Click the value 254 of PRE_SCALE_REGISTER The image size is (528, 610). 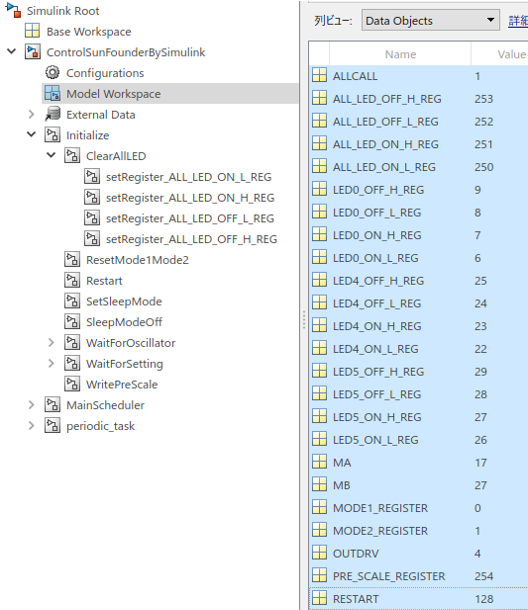tap(484, 576)
